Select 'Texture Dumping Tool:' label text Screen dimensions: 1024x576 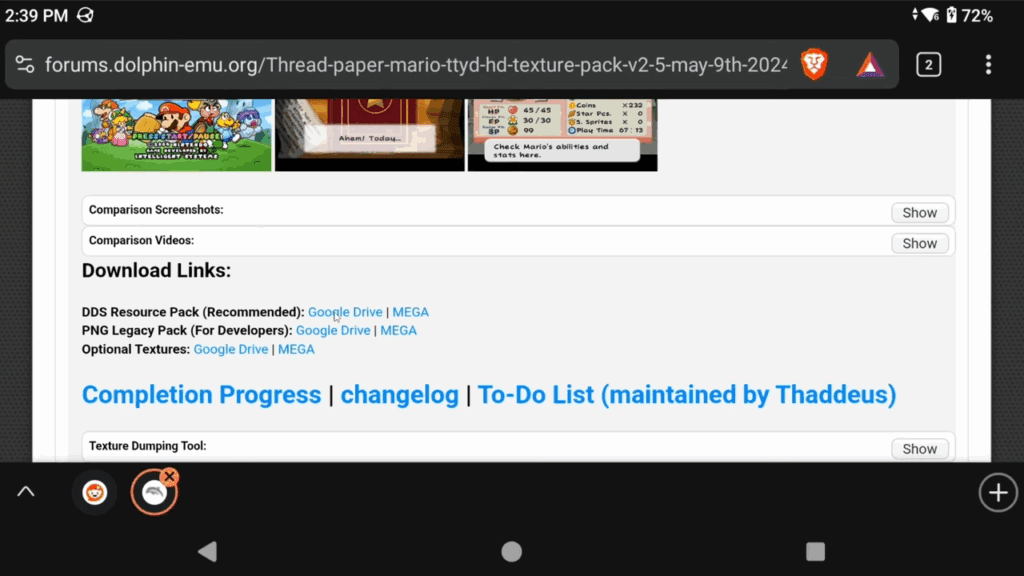(148, 446)
